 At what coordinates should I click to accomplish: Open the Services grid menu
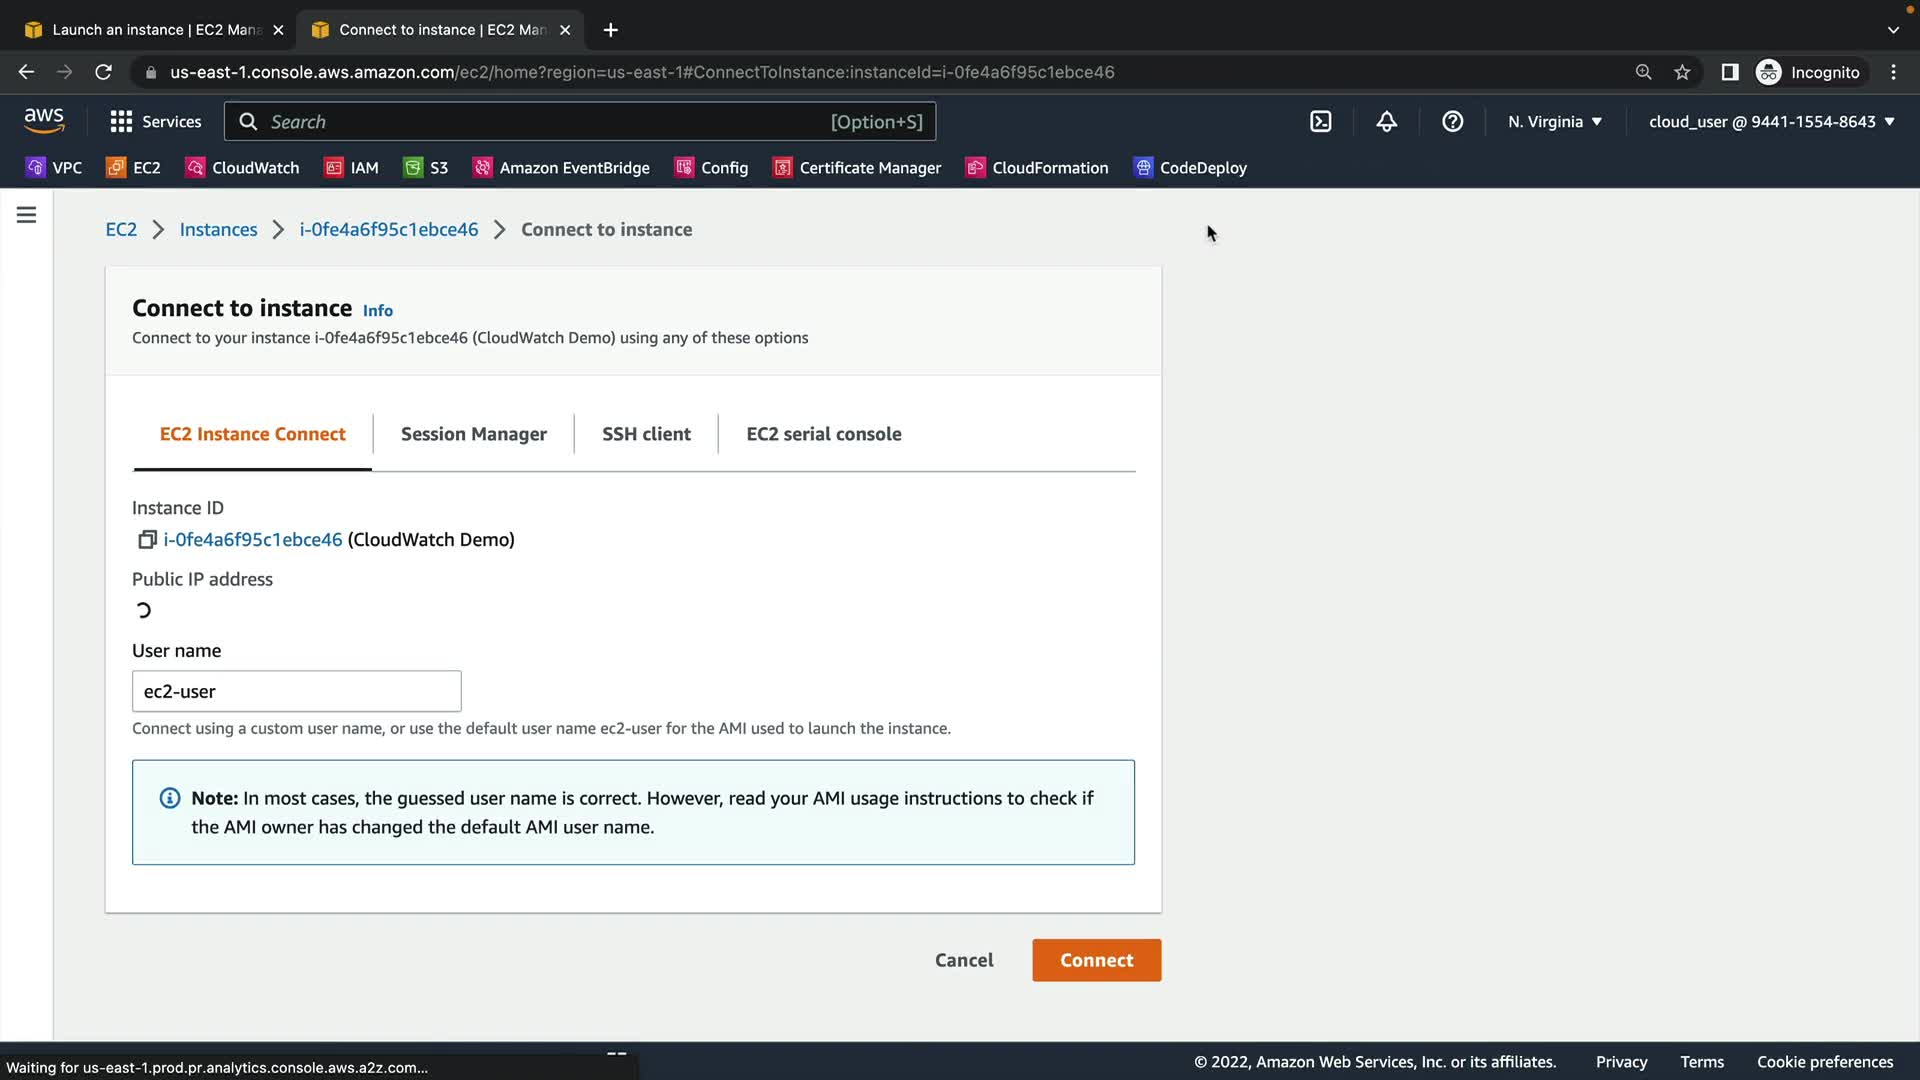point(155,121)
